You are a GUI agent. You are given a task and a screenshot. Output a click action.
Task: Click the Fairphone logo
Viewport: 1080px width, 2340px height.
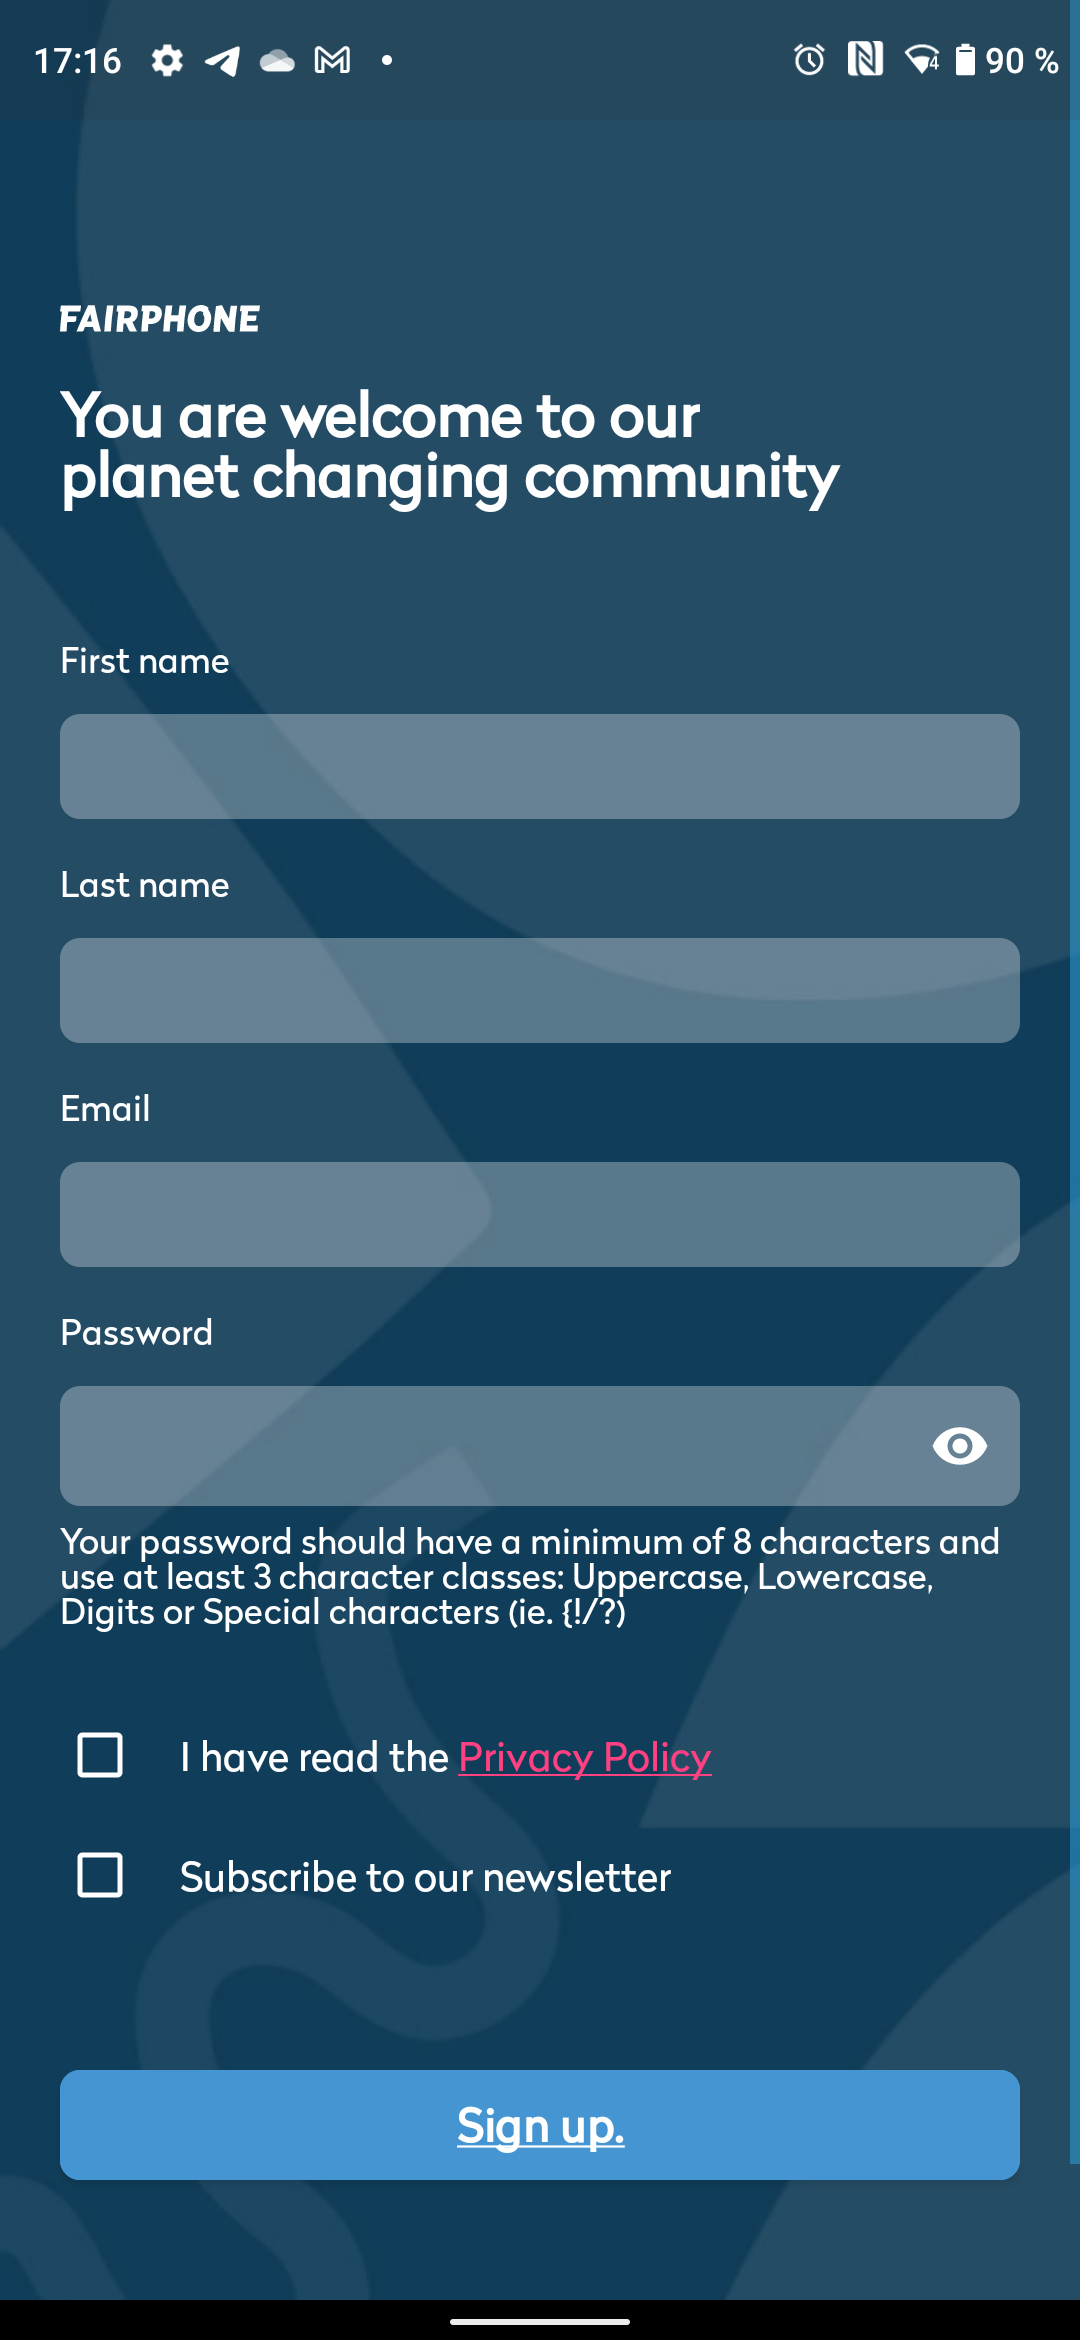click(160, 319)
